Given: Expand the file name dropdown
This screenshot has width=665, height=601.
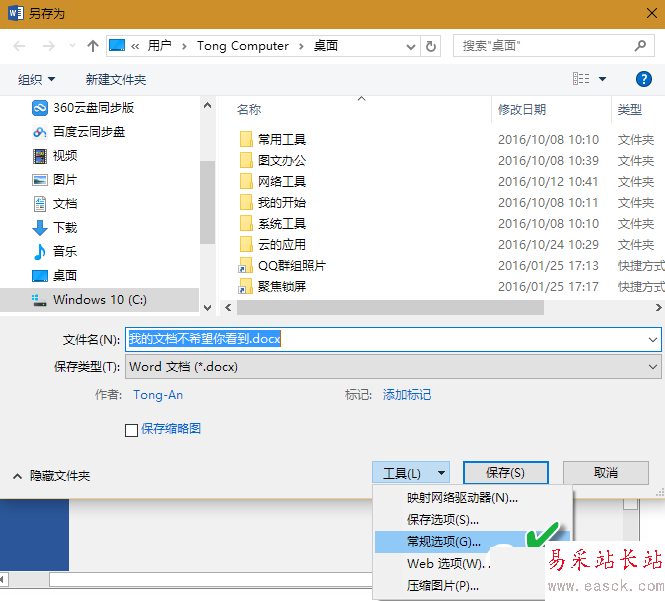Looking at the screenshot, I should (x=653, y=340).
